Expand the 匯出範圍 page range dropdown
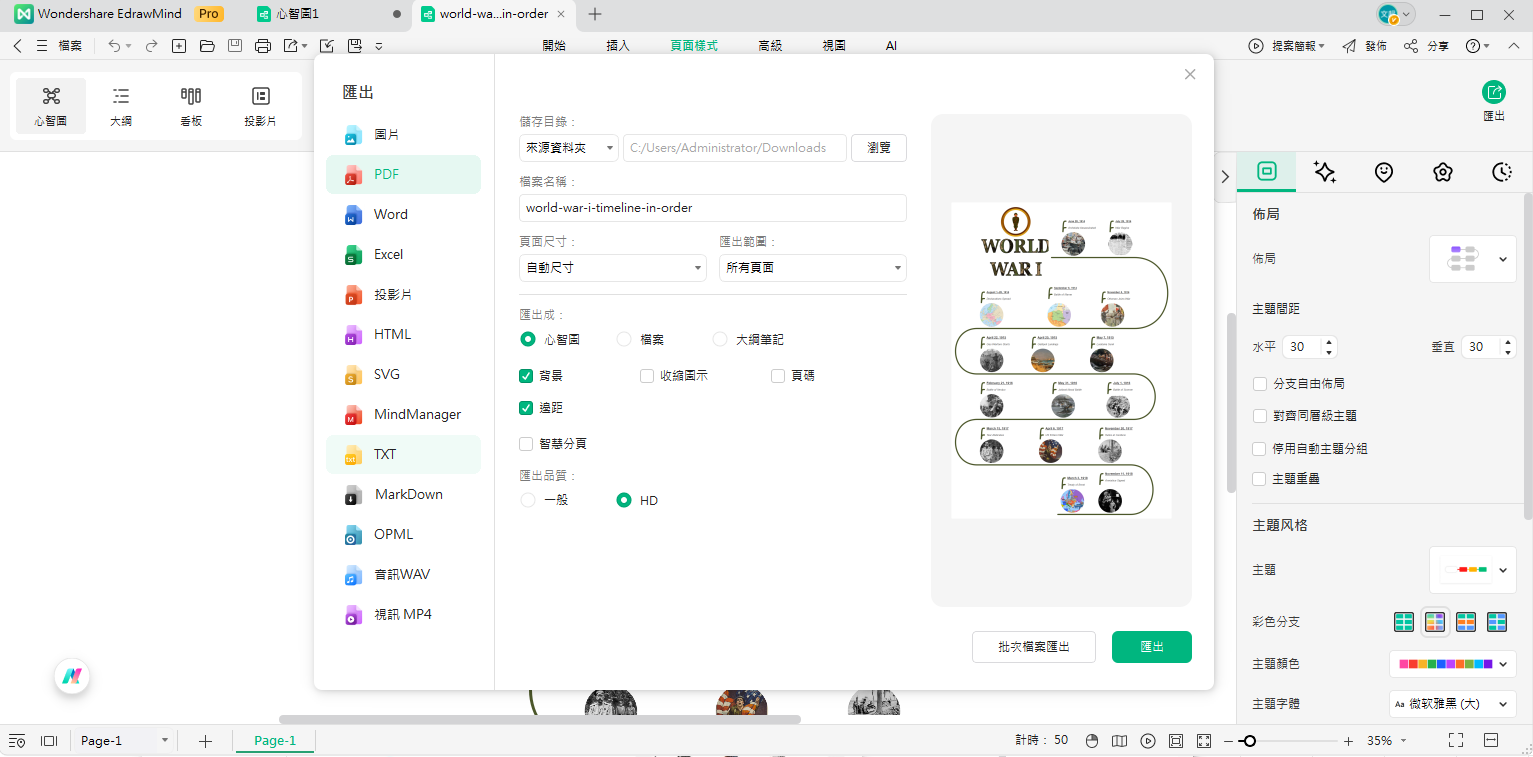Image resolution: width=1533 pixels, height=757 pixels. 812,268
